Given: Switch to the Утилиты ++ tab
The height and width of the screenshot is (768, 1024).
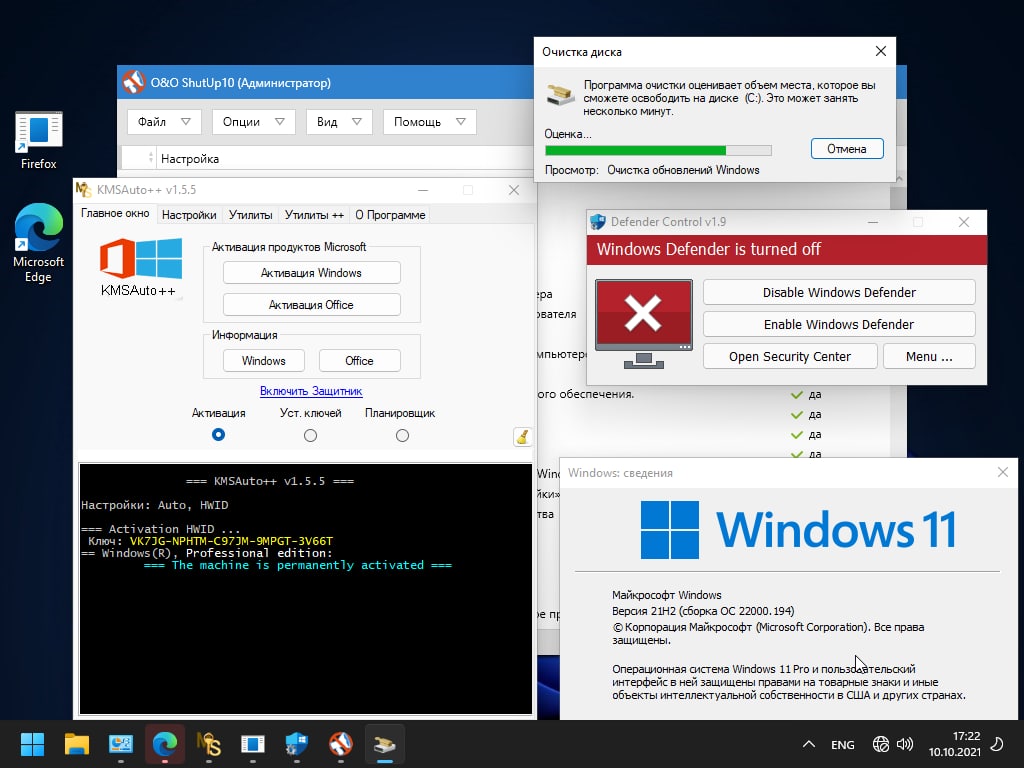Looking at the screenshot, I should point(314,215).
